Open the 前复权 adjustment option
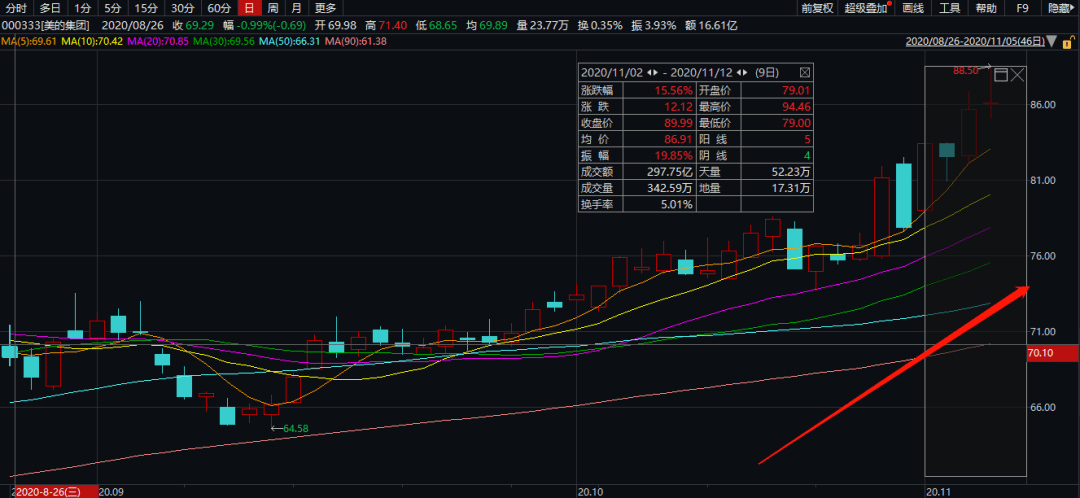Viewport: 1080px width, 498px height. [x=818, y=8]
